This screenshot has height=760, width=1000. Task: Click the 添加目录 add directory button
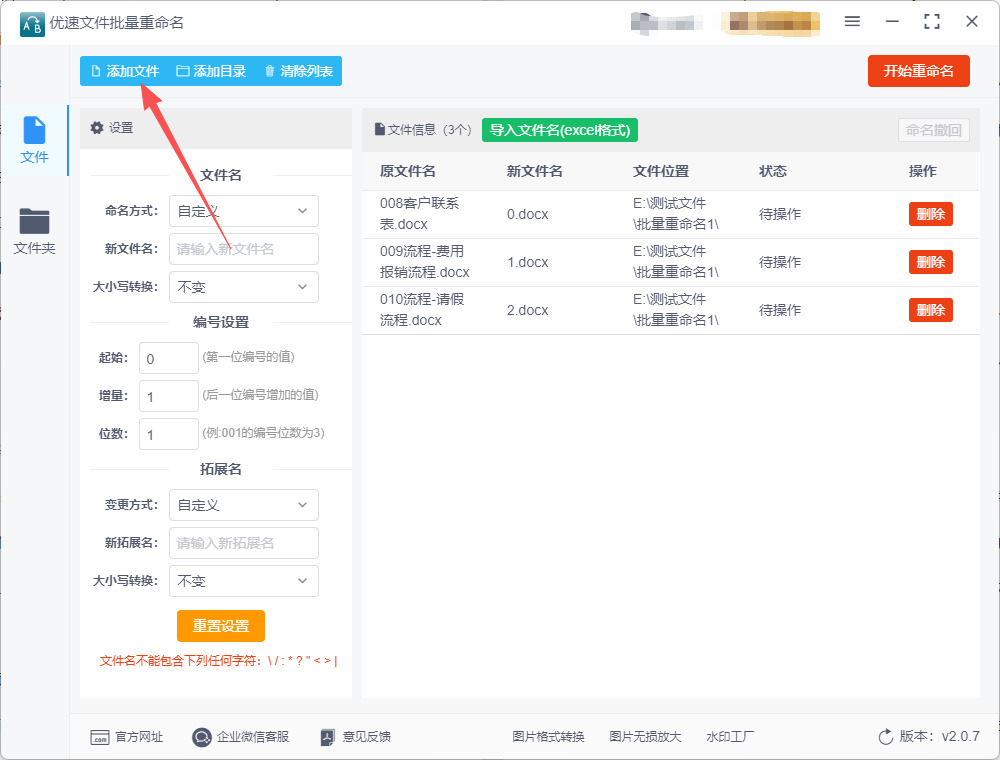211,71
